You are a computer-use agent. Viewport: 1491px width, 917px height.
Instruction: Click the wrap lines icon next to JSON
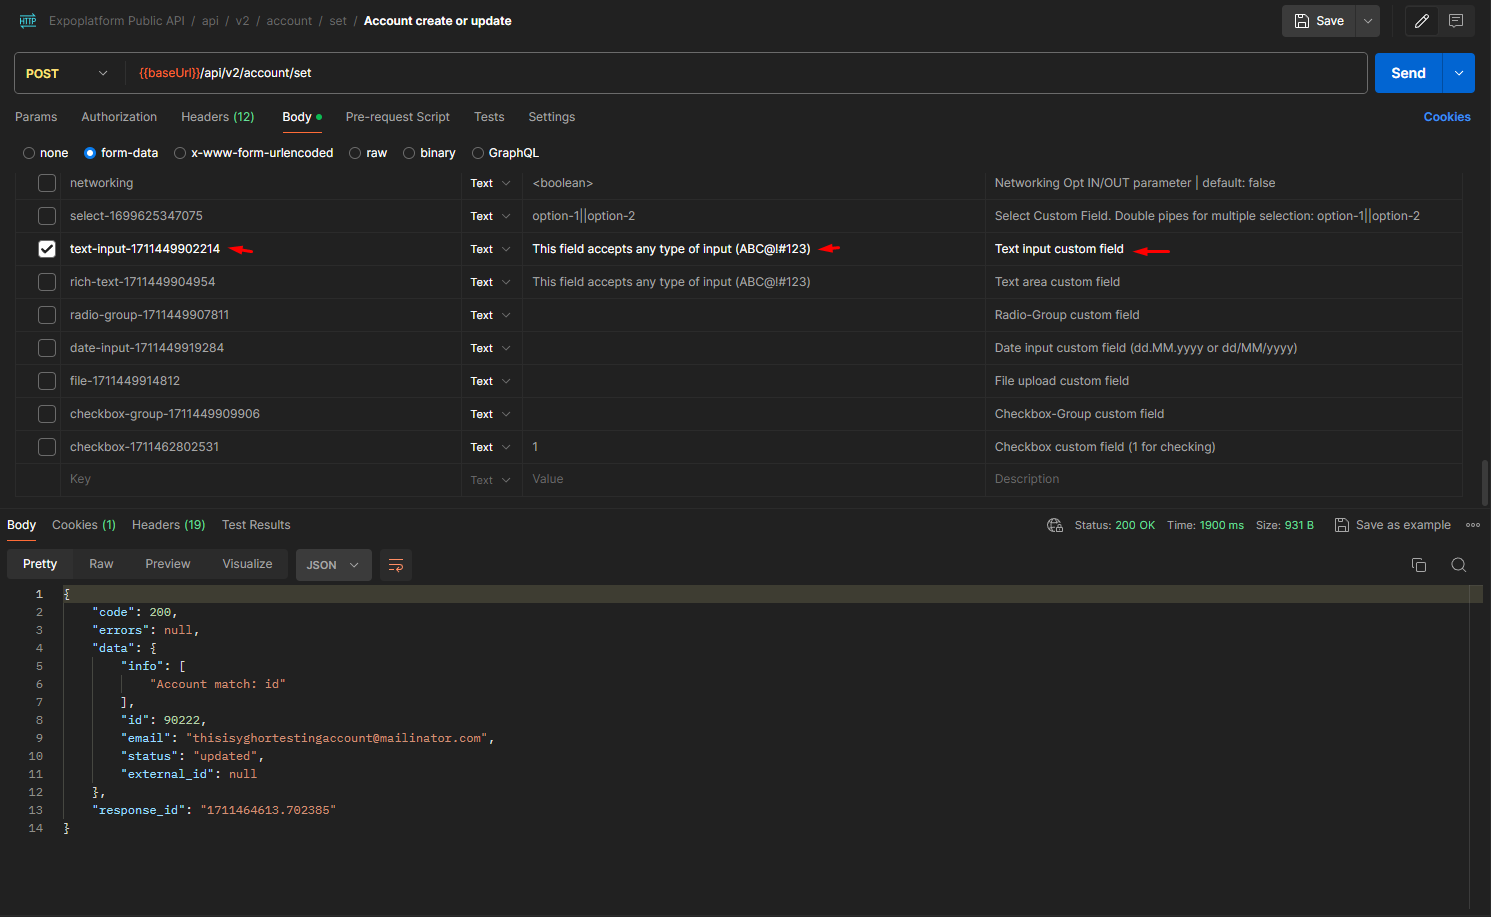click(x=395, y=565)
